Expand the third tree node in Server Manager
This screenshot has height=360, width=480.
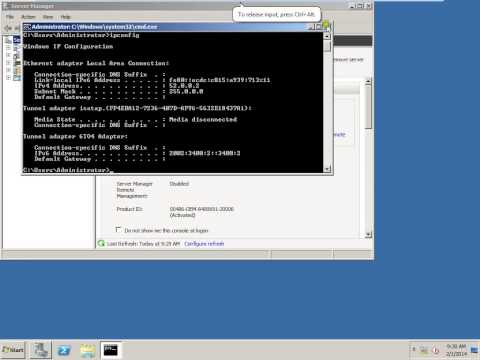tap(9, 63)
